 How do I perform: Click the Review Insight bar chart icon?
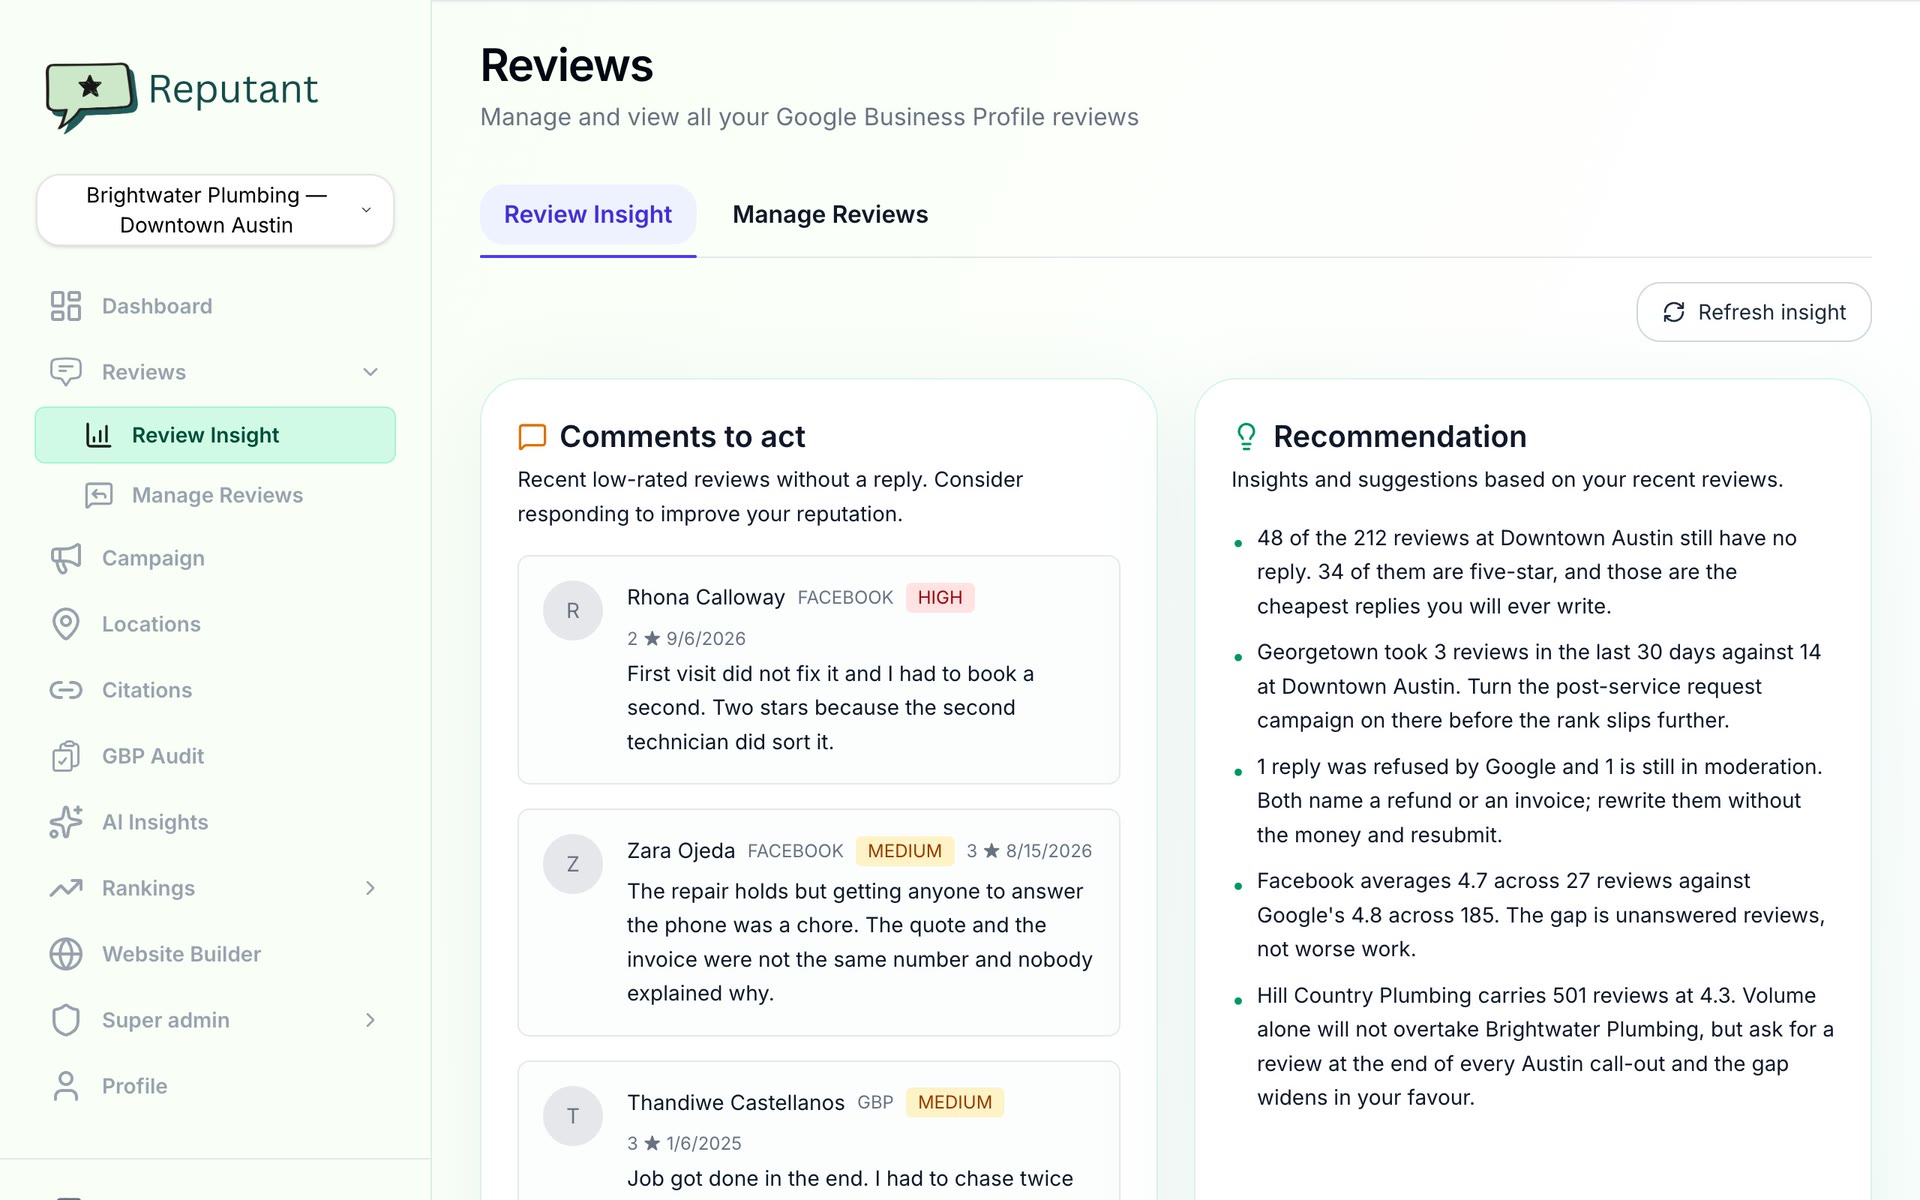tap(98, 435)
